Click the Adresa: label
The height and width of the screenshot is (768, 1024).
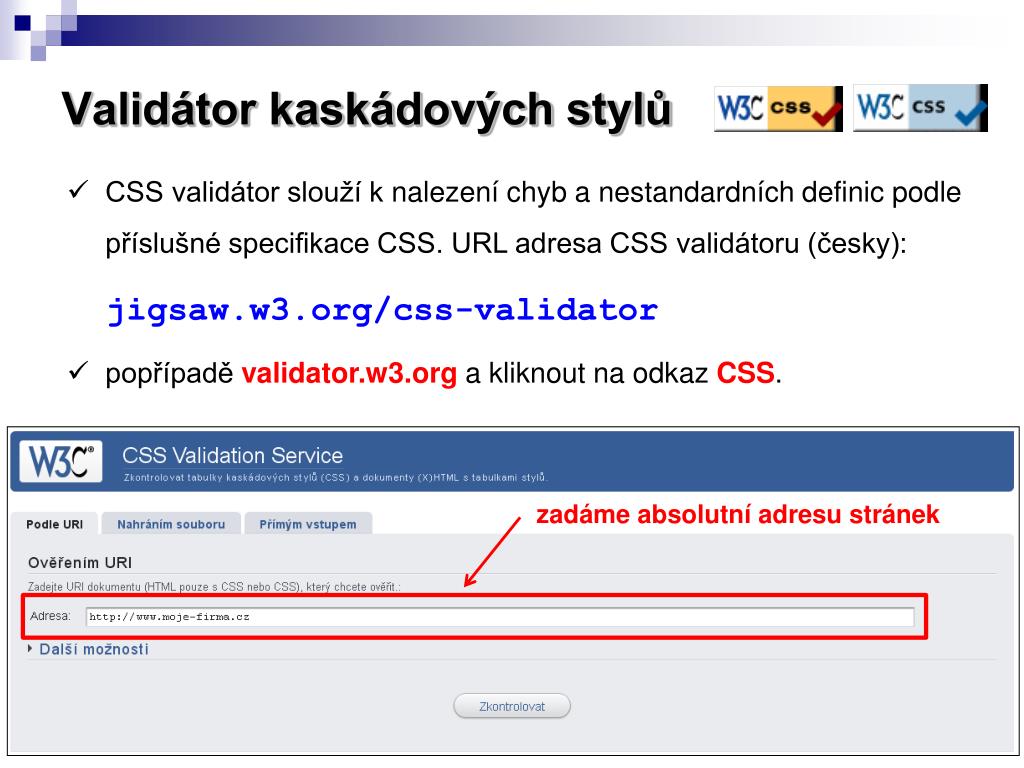(50, 616)
